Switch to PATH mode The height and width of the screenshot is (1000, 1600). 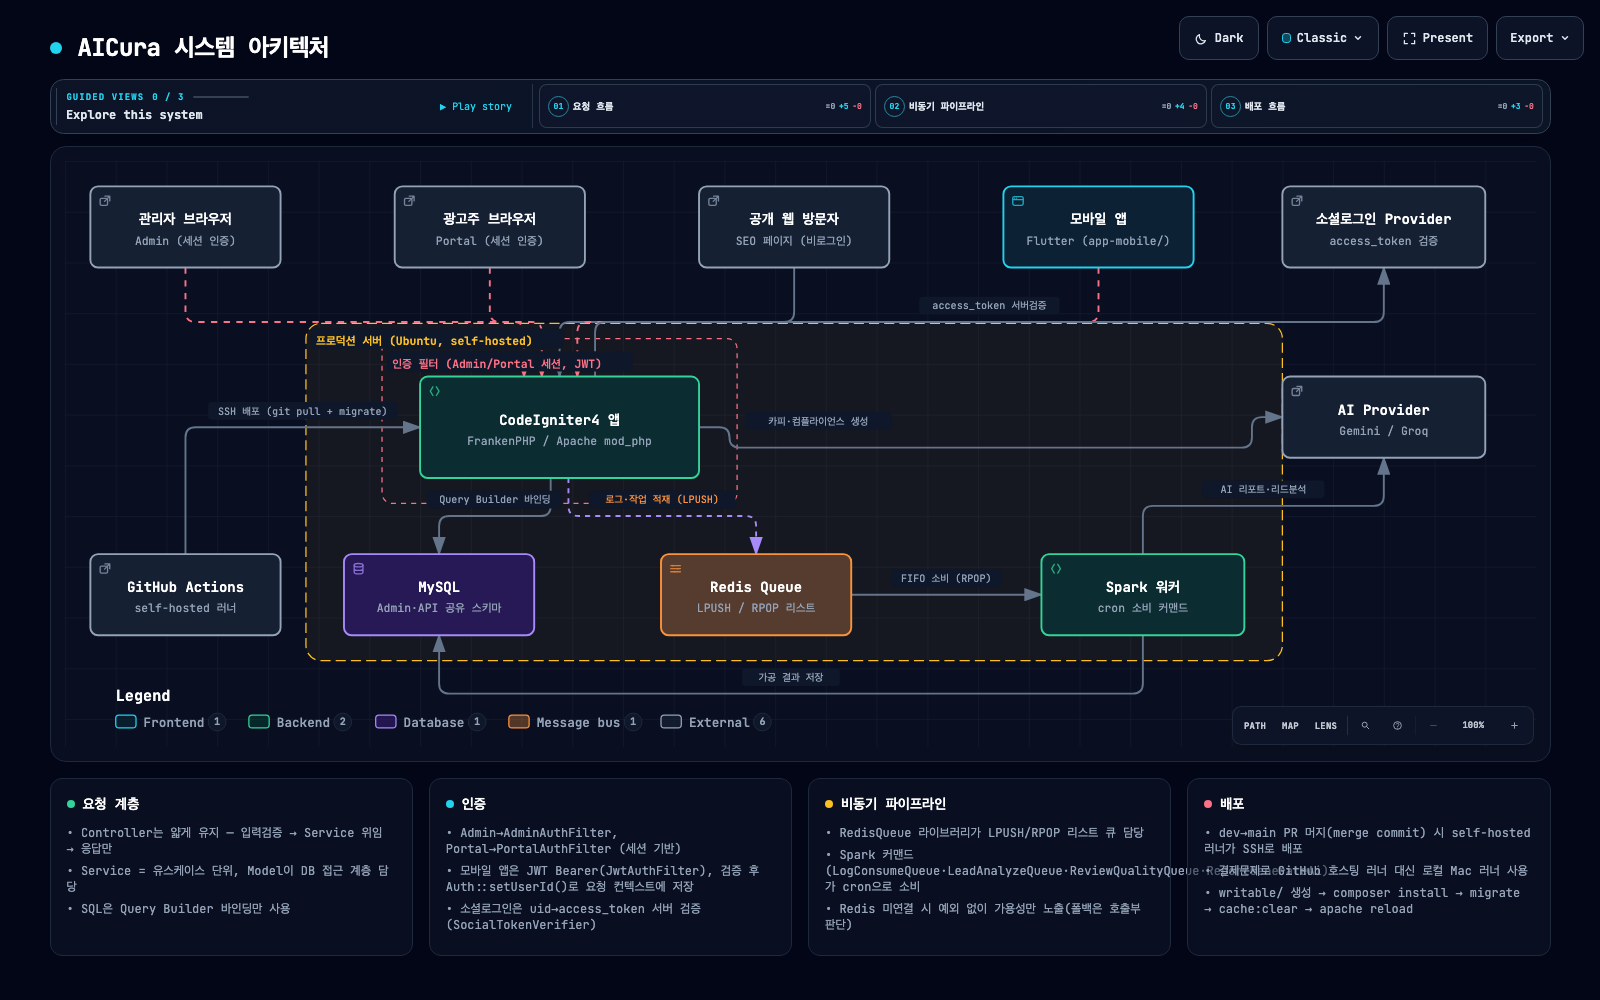coord(1255,726)
